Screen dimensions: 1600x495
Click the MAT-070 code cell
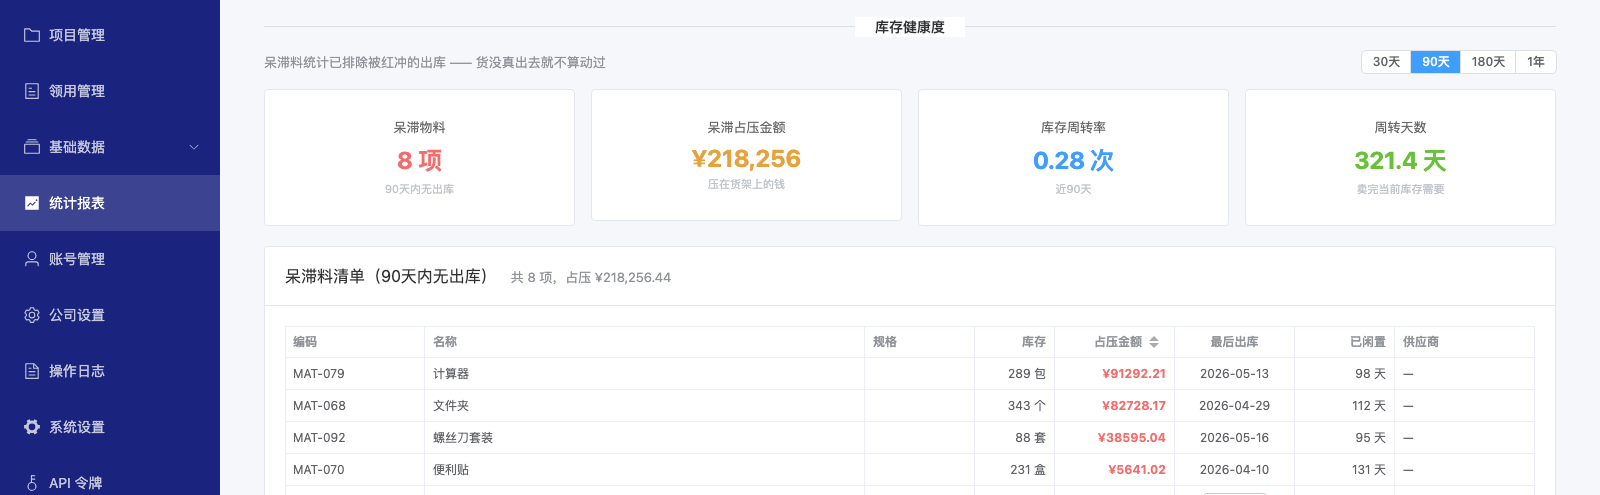click(x=355, y=470)
